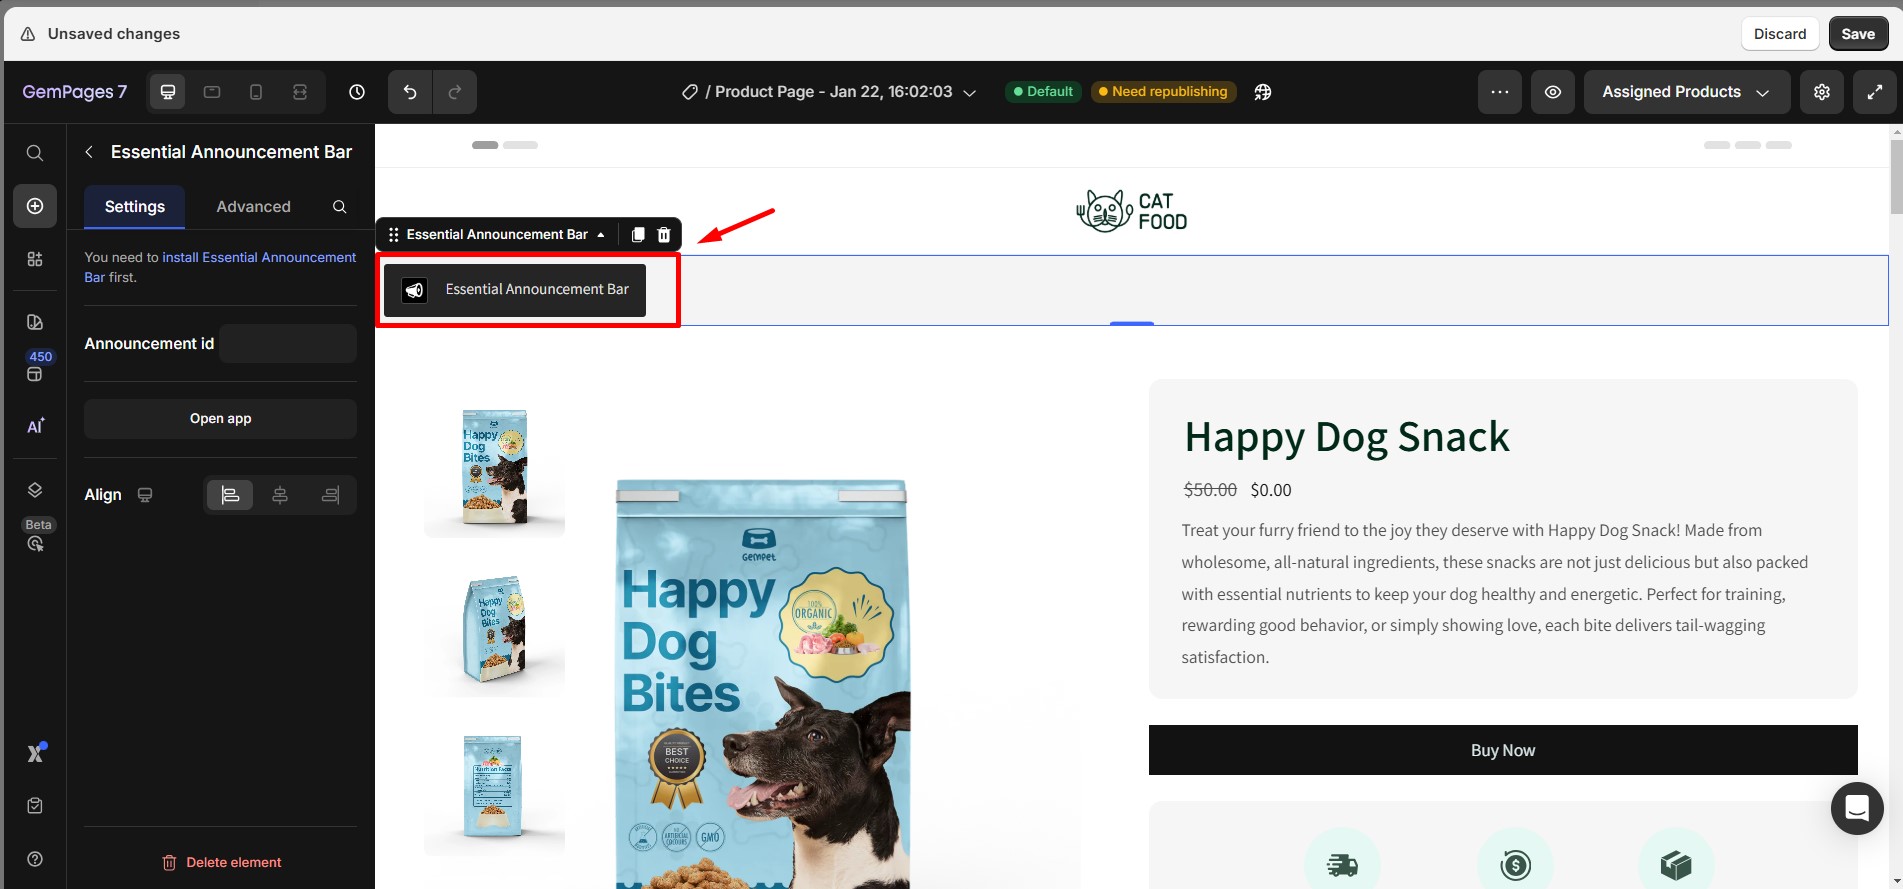Open the help question mark icon

pyautogui.click(x=35, y=859)
